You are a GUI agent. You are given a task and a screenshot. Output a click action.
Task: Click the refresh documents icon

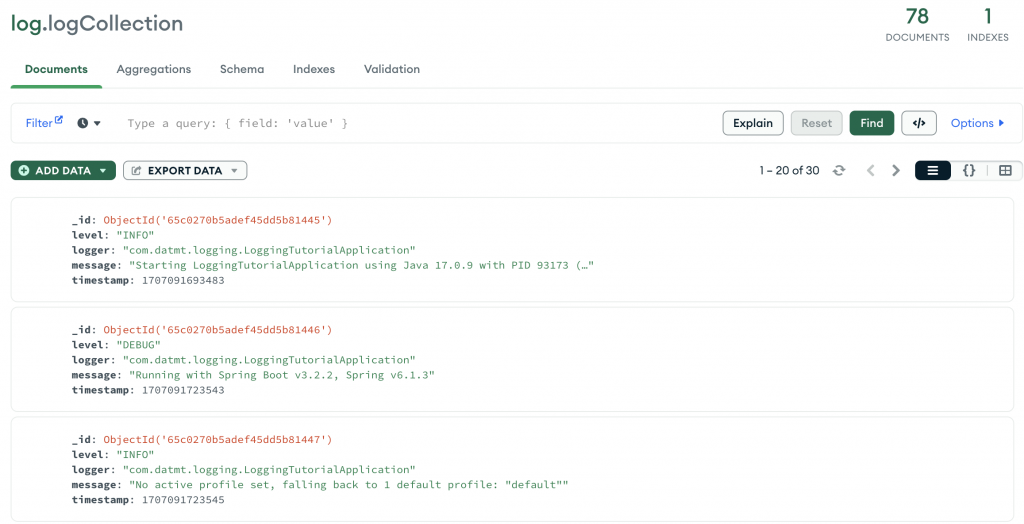[839, 171]
